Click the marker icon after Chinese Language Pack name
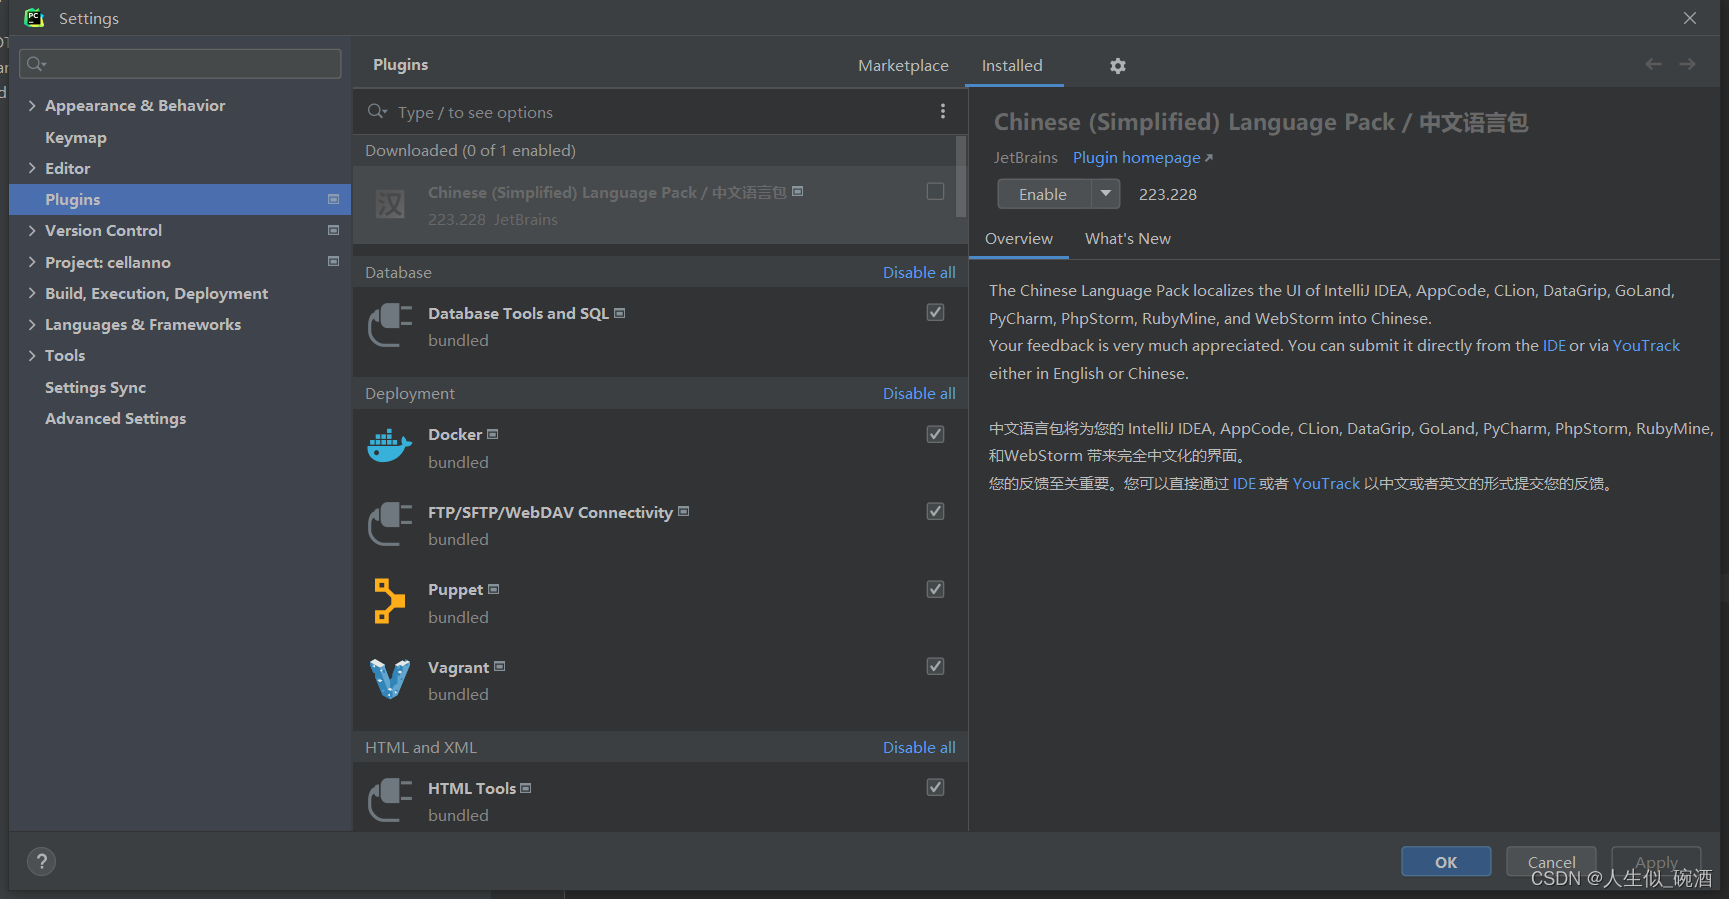Image resolution: width=1729 pixels, height=899 pixels. (798, 191)
